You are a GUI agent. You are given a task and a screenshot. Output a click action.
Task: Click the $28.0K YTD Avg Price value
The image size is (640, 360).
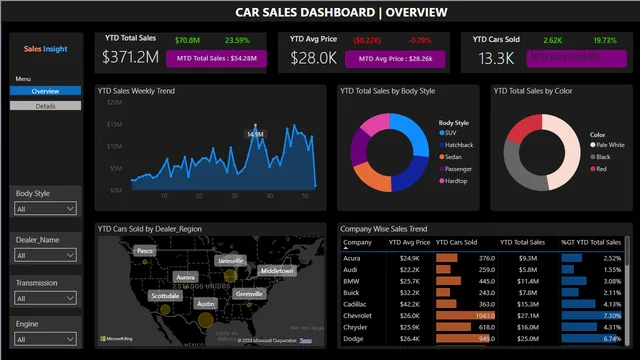(x=313, y=58)
